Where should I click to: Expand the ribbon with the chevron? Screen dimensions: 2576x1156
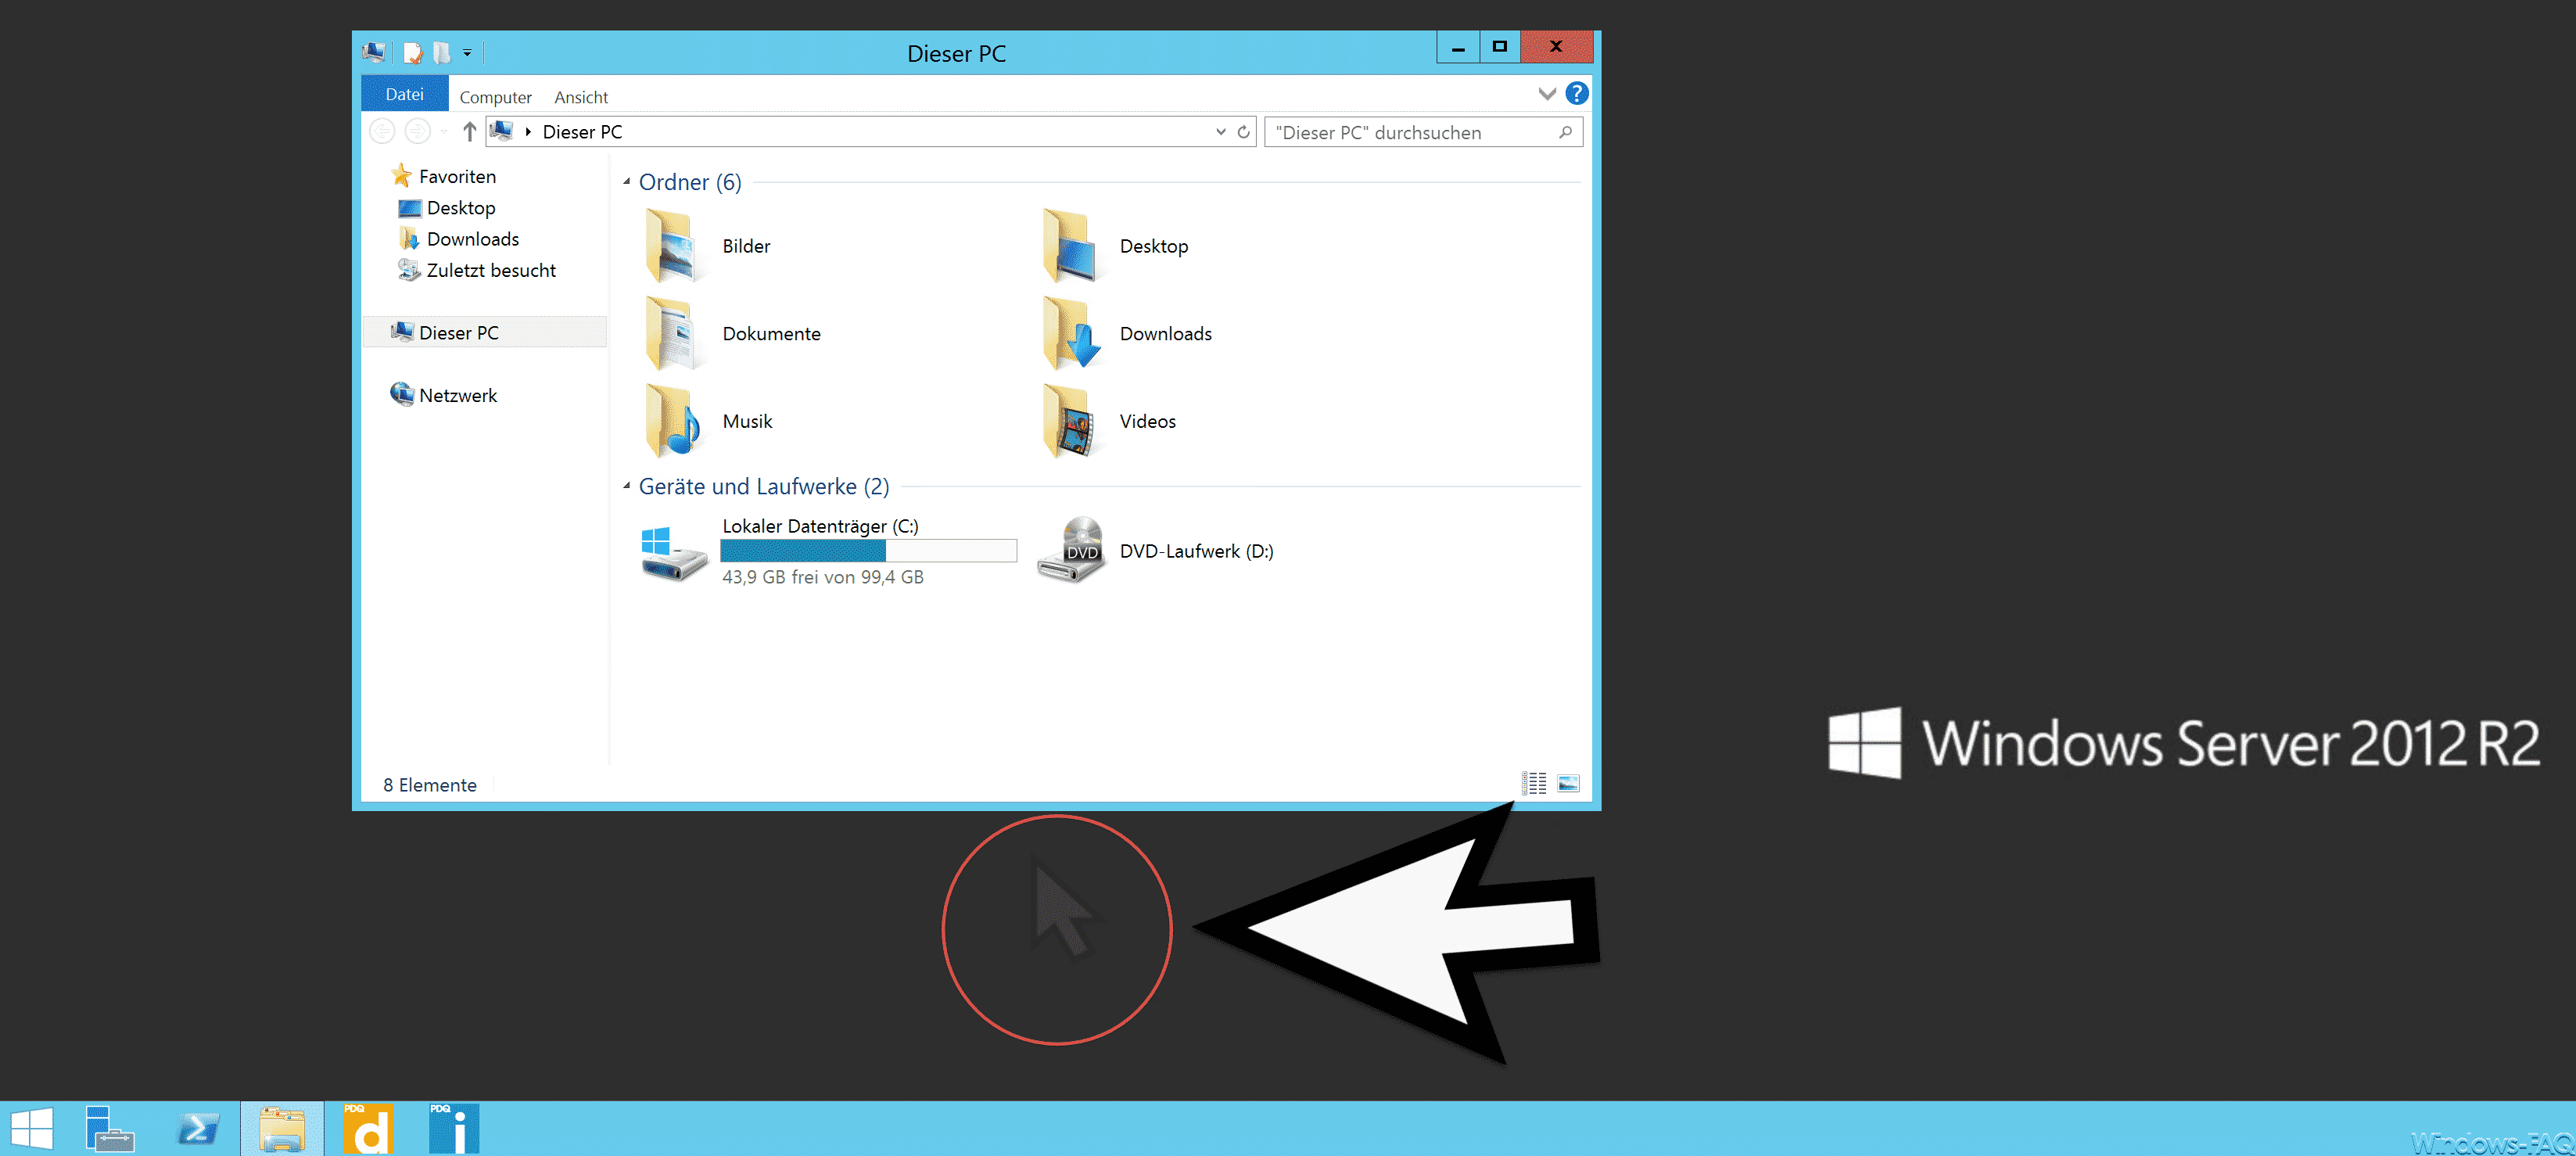point(1546,94)
